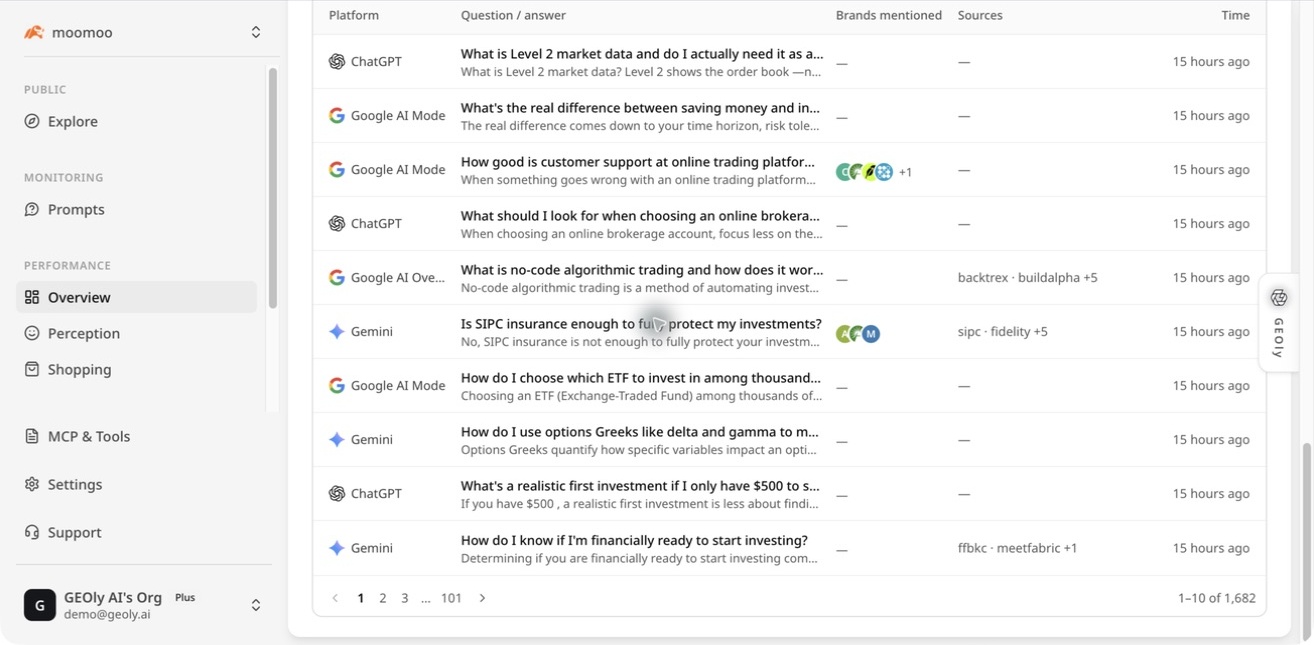Click the Platform column header

click(x=354, y=15)
